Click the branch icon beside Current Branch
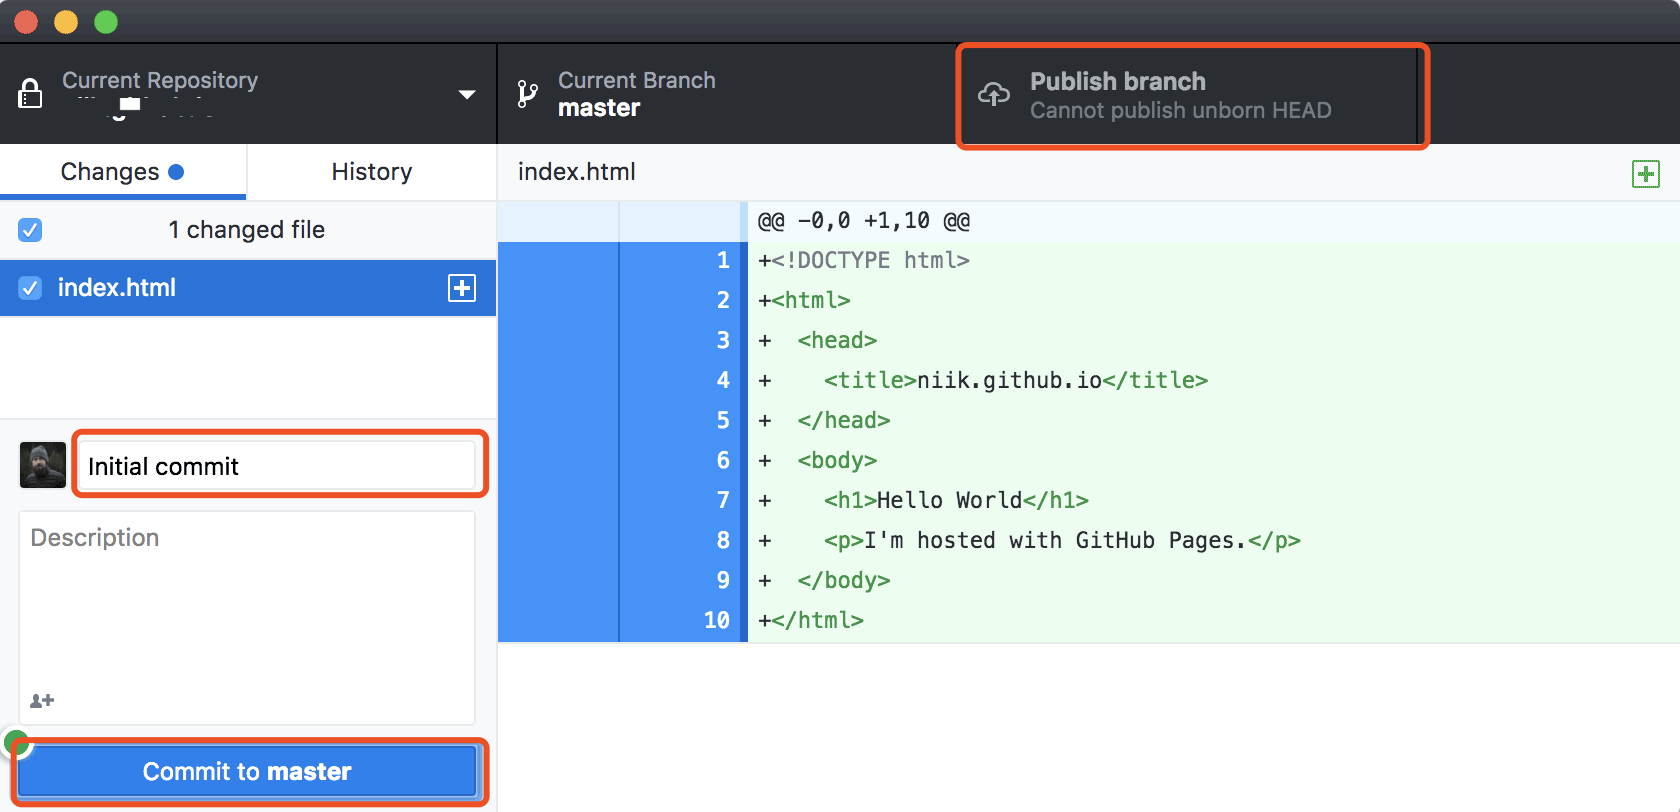 (527, 94)
